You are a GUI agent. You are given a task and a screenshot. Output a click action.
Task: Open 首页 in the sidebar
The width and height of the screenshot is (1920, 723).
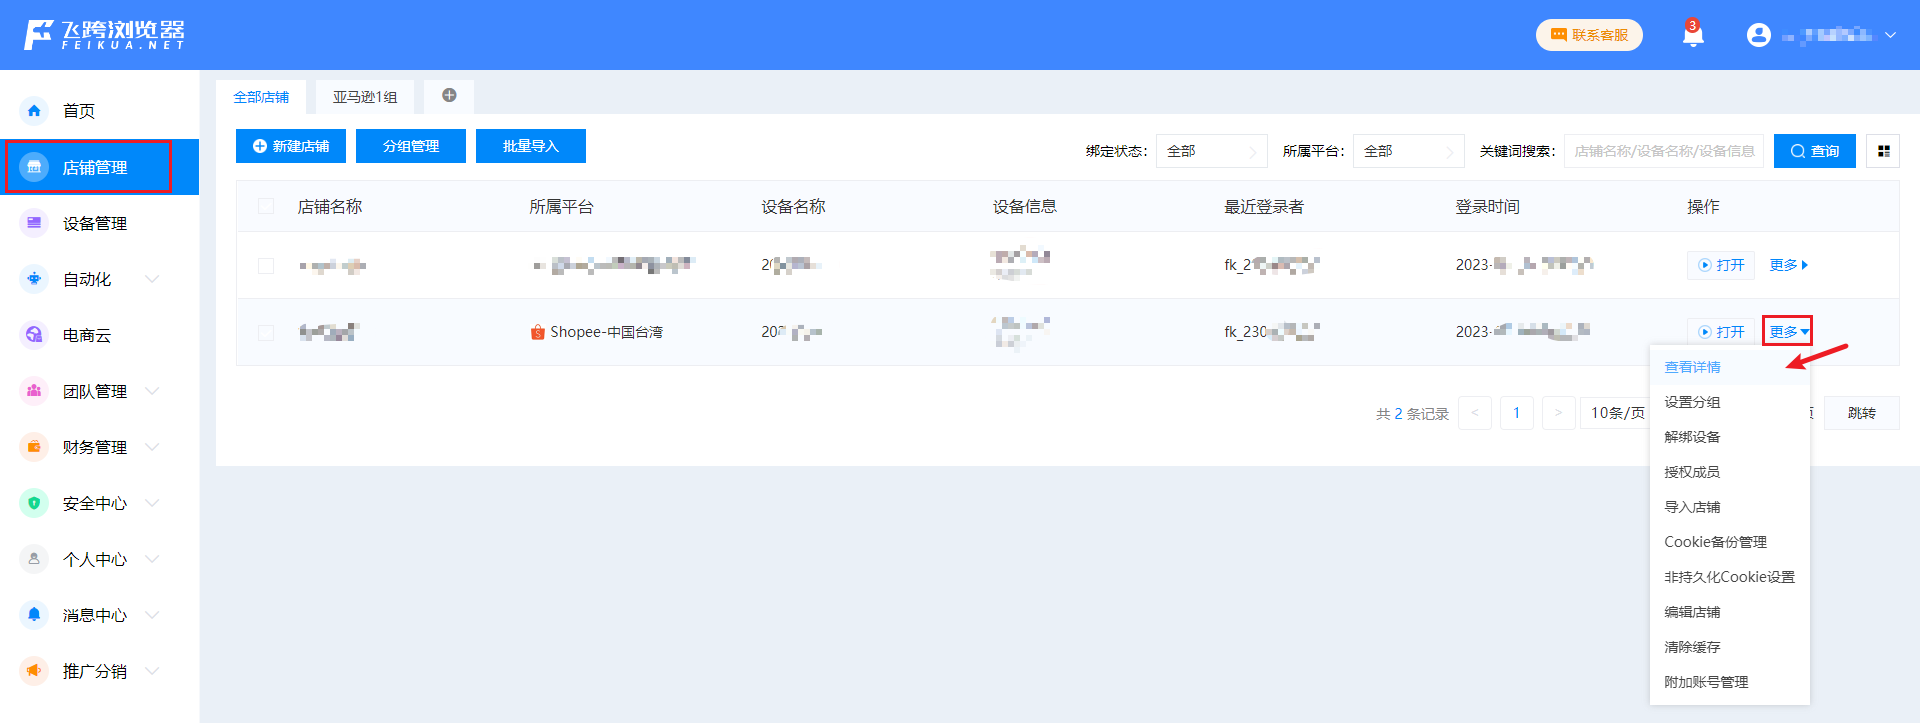point(100,111)
